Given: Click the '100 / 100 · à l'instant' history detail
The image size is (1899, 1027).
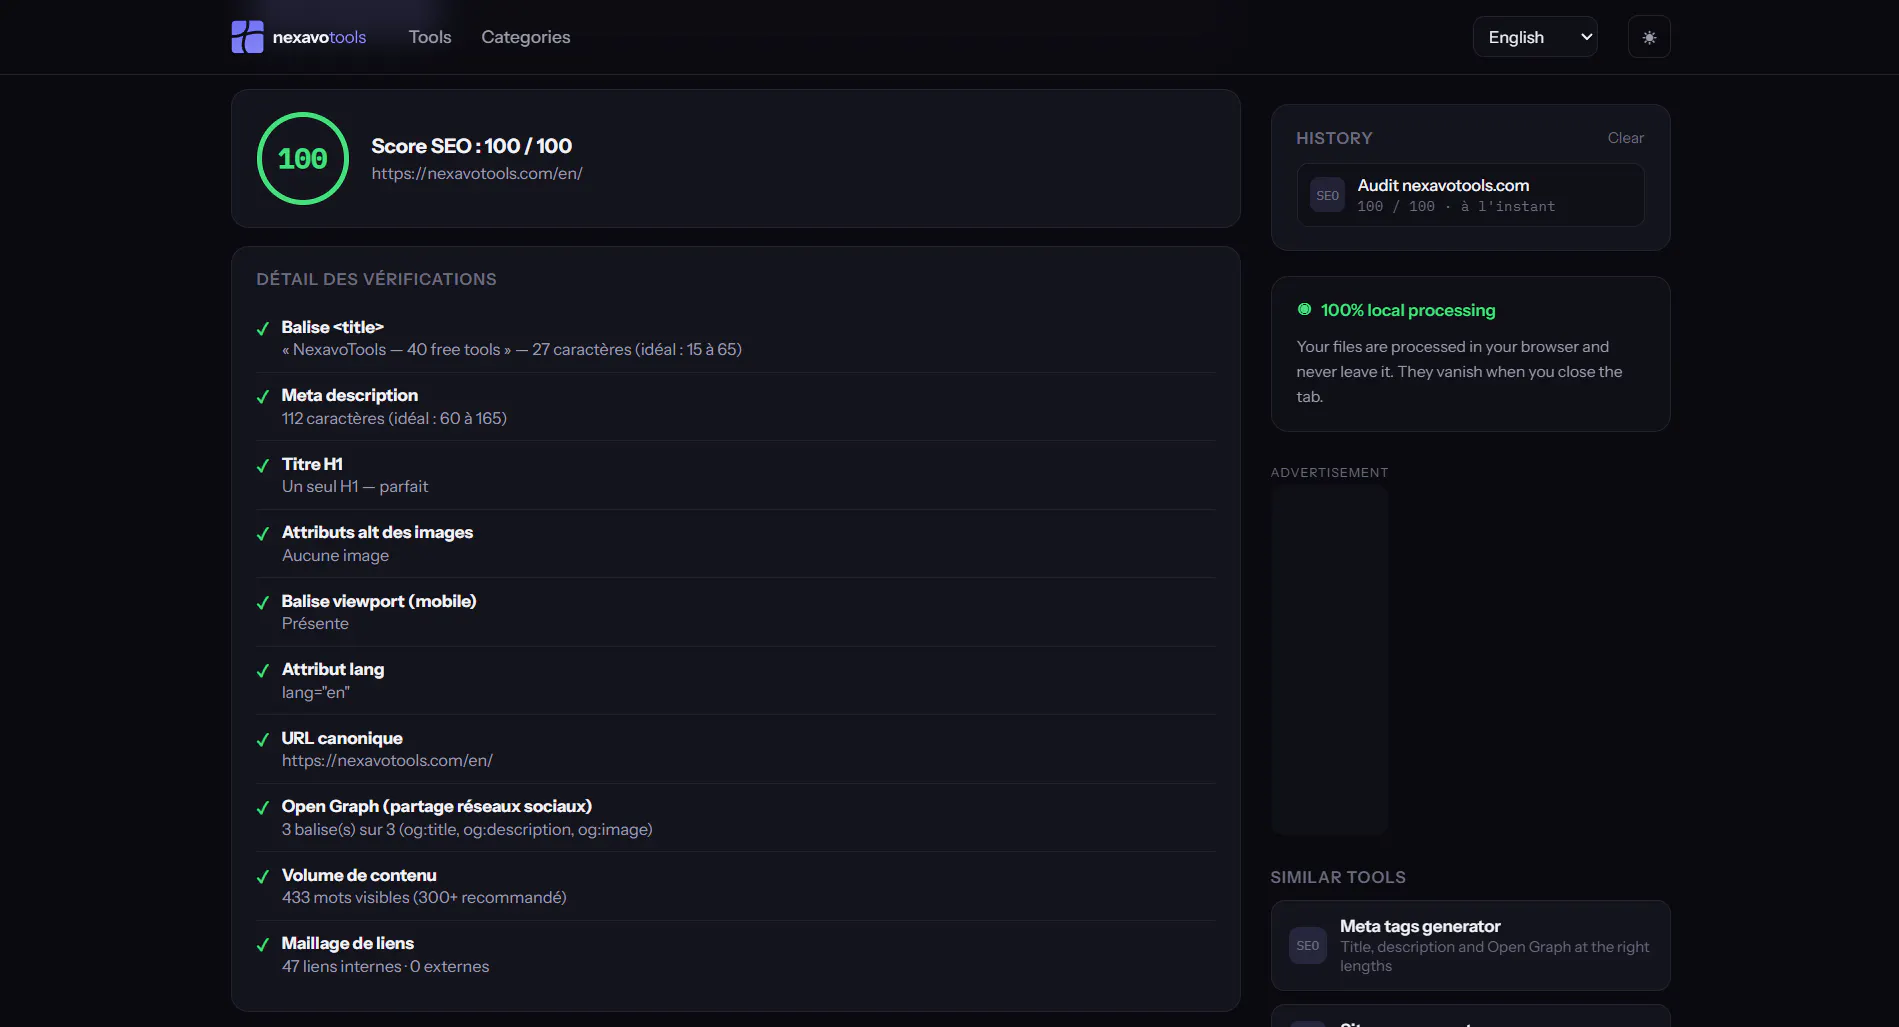Looking at the screenshot, I should [1456, 206].
